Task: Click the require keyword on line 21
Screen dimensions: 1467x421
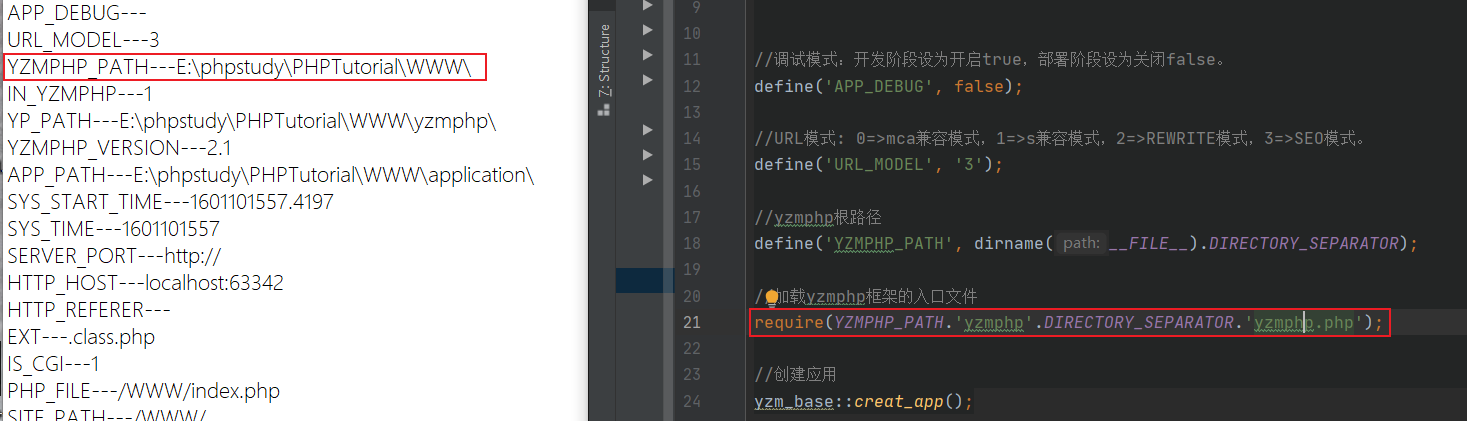Action: pyautogui.click(x=789, y=323)
